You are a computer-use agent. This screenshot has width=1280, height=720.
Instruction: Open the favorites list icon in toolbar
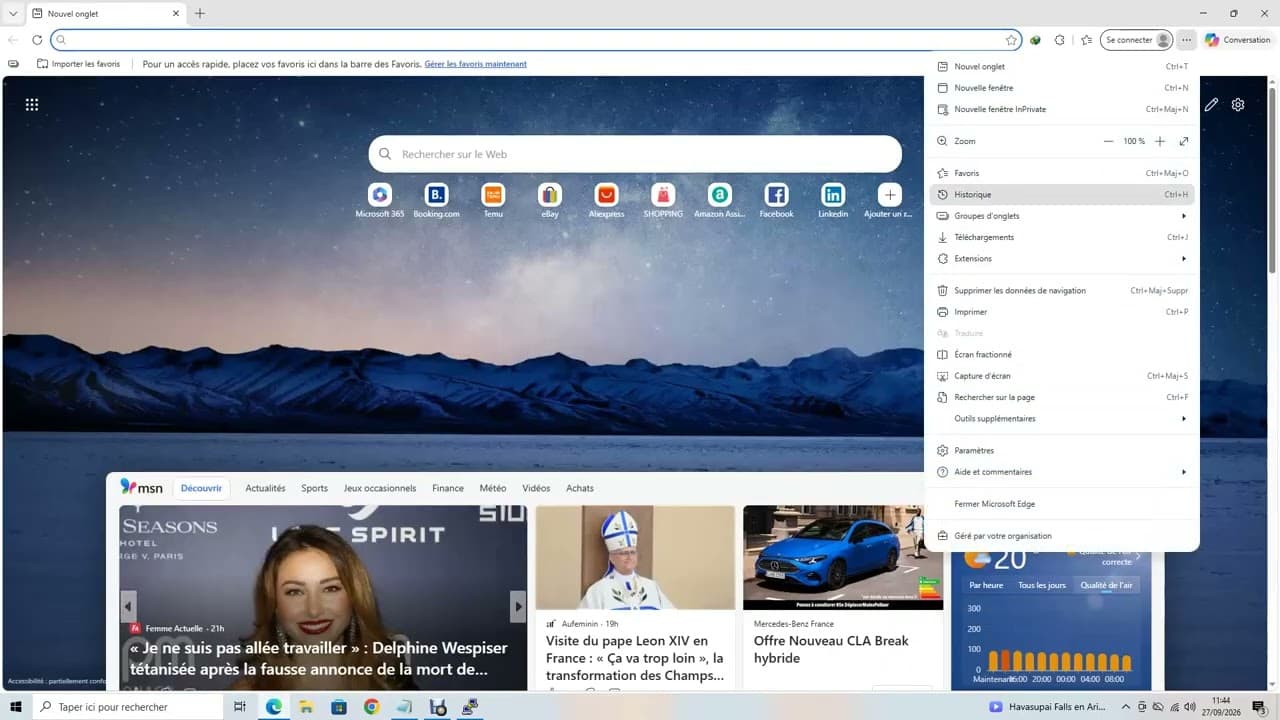tap(1086, 40)
